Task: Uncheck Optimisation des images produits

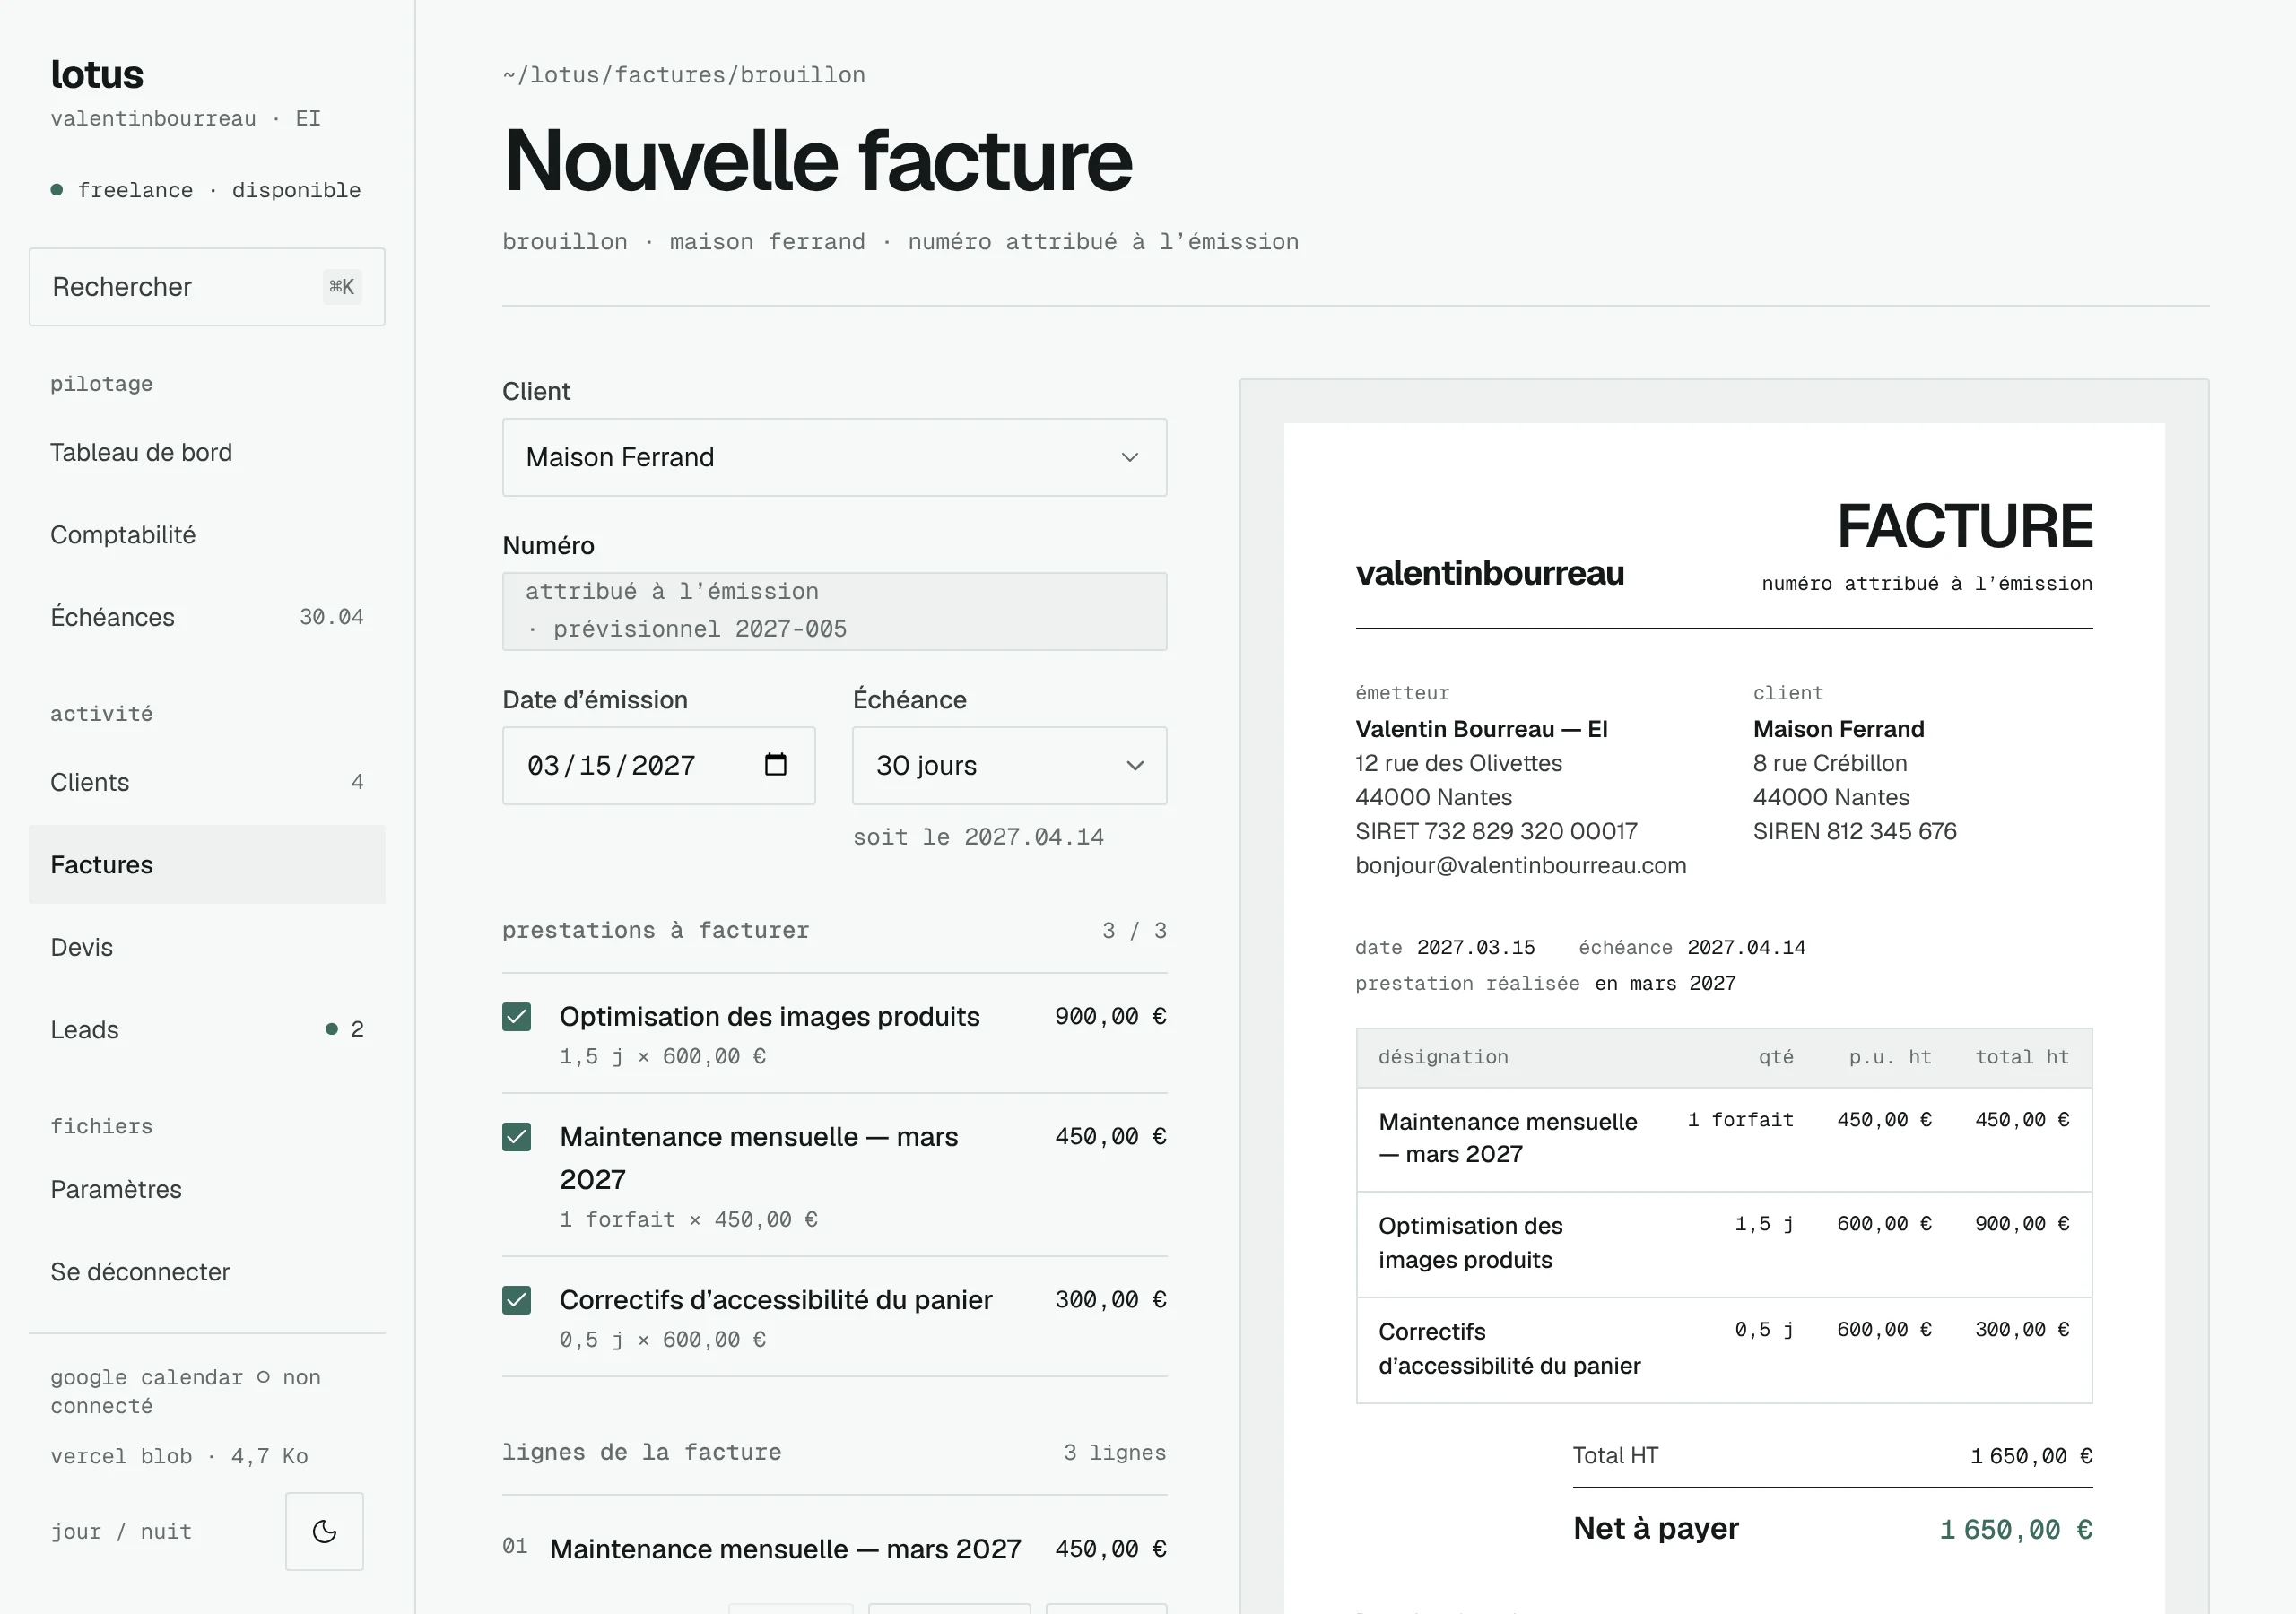Action: [x=517, y=1017]
